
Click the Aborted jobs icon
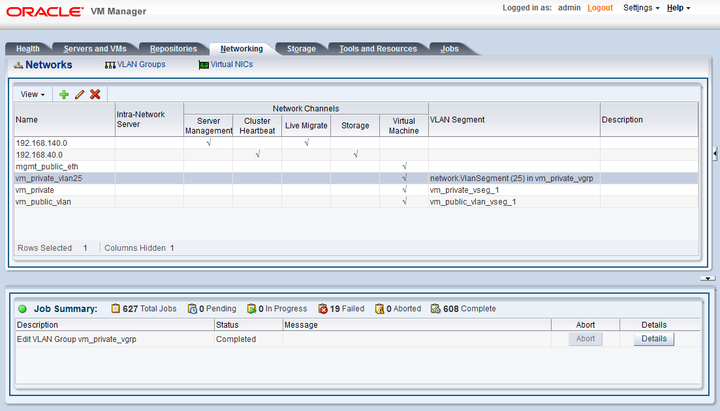(379, 309)
